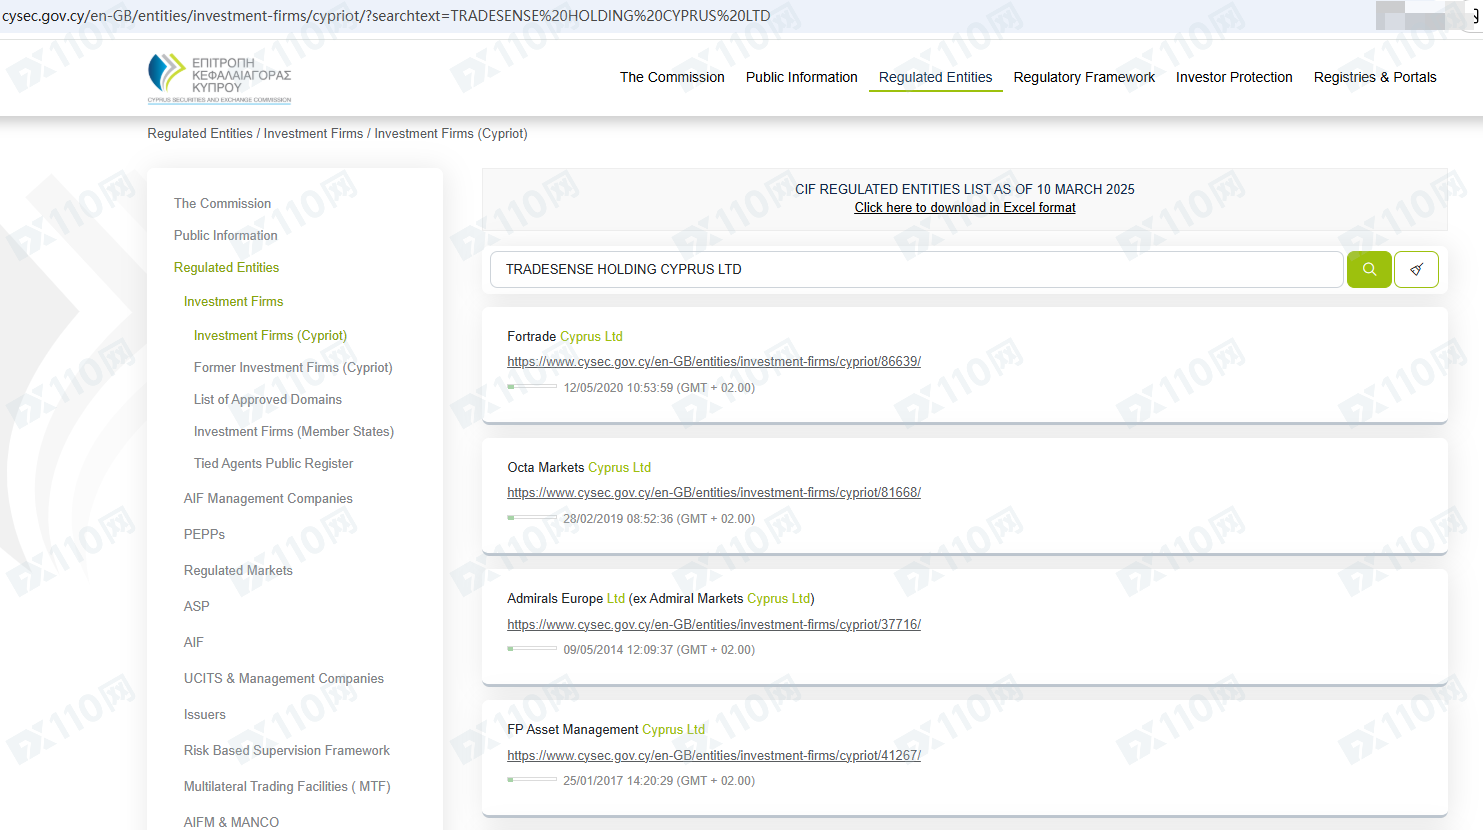Click the search text input field
The height and width of the screenshot is (830, 1483).
pyautogui.click(x=915, y=269)
